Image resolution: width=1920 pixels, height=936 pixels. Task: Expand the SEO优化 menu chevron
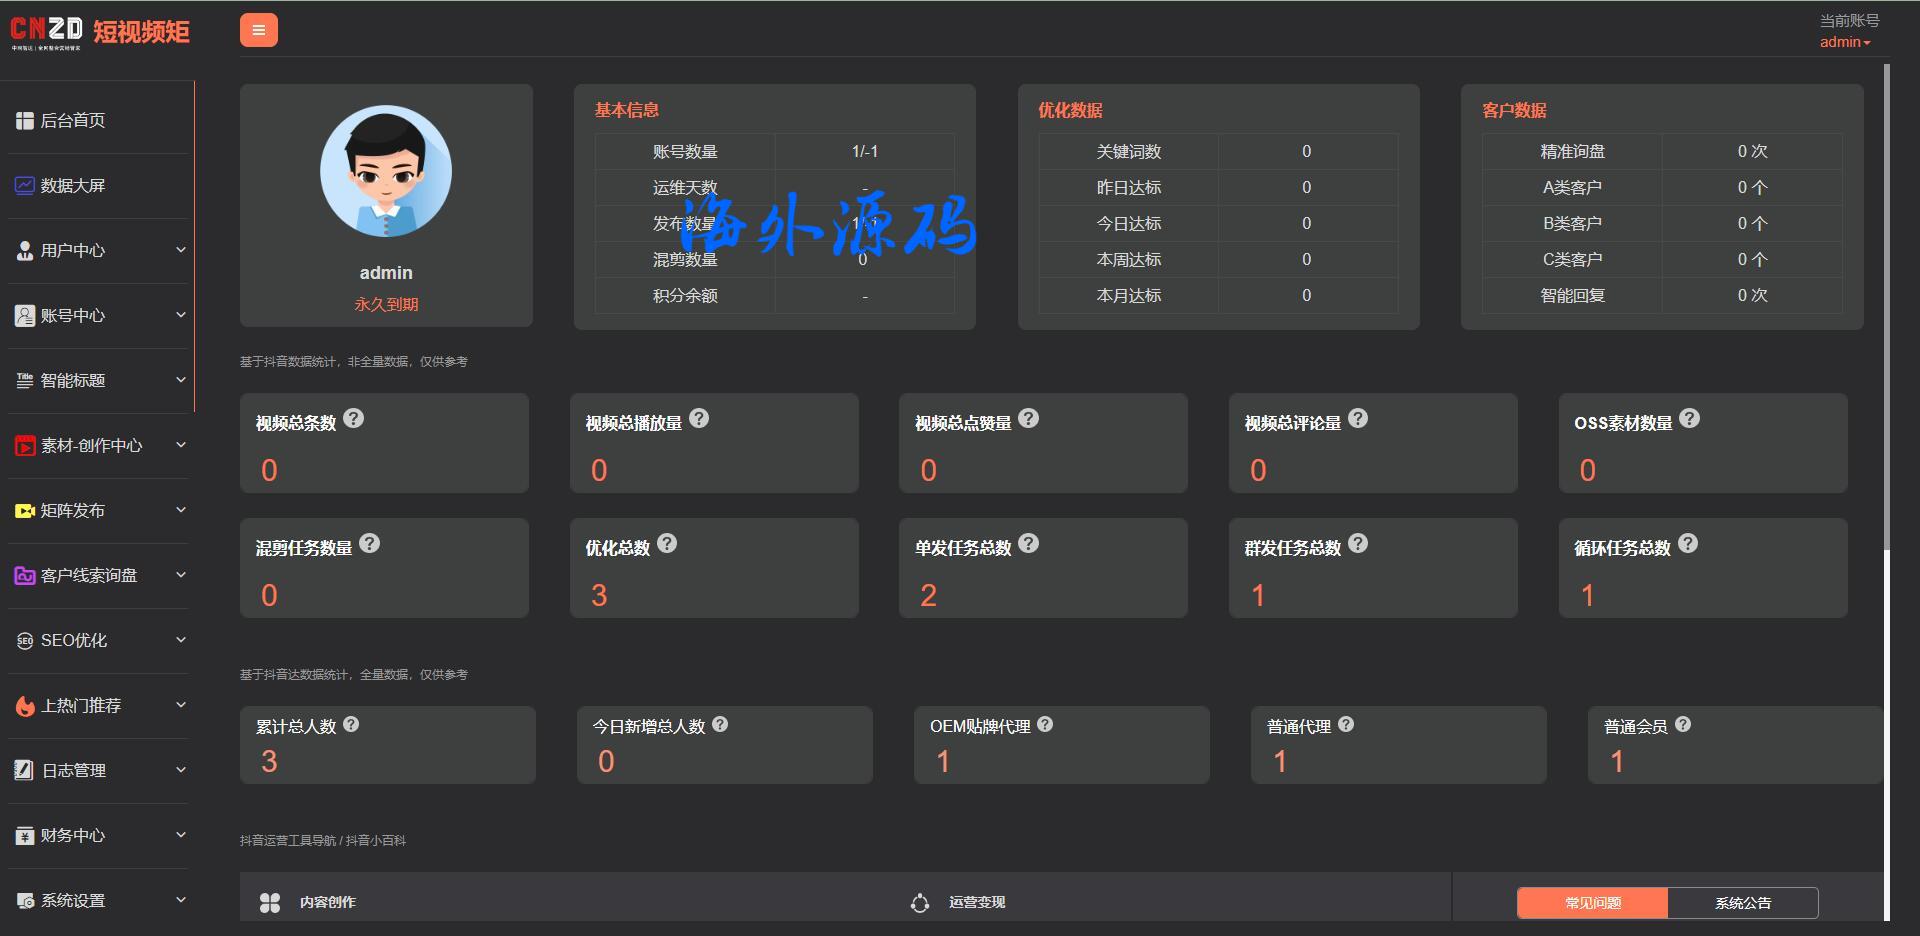tap(181, 640)
